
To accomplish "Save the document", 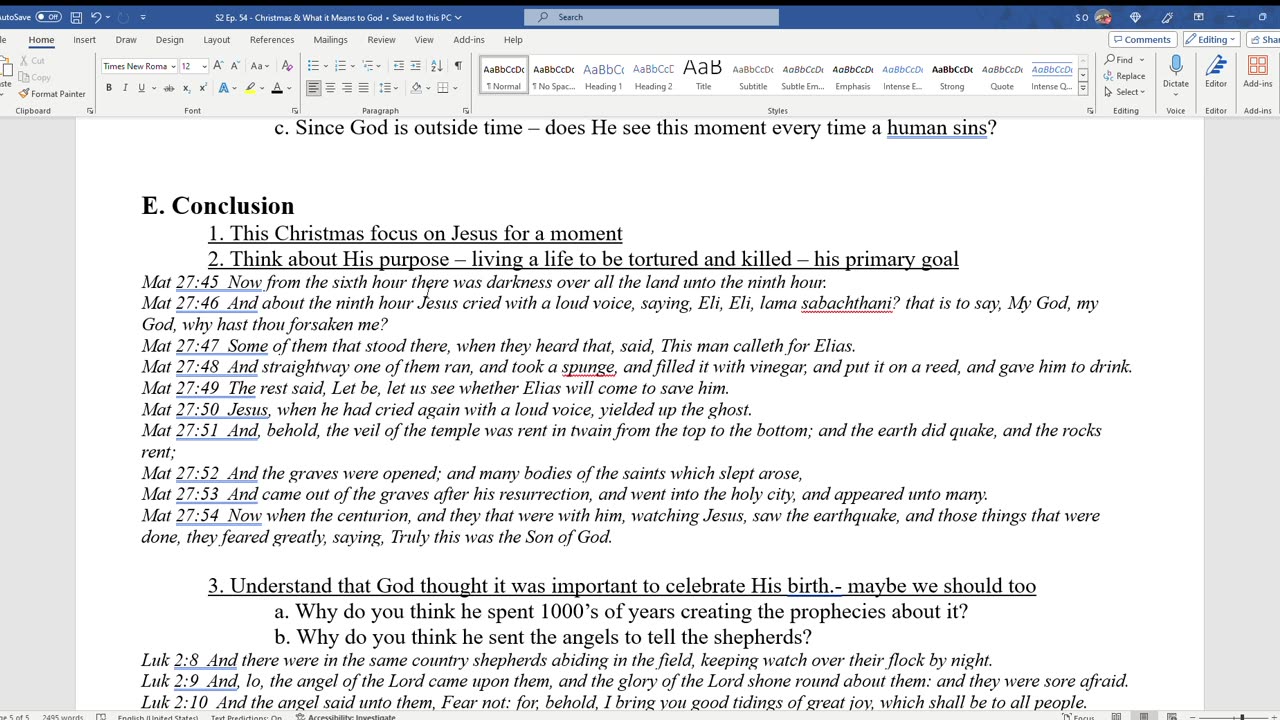I will coord(76,17).
